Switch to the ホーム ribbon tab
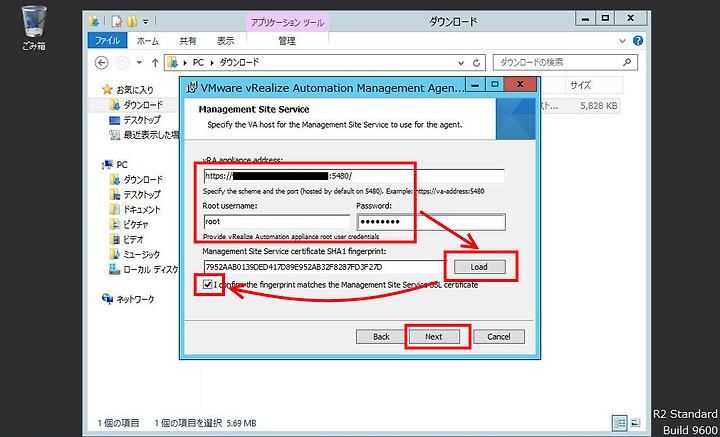 (148, 41)
